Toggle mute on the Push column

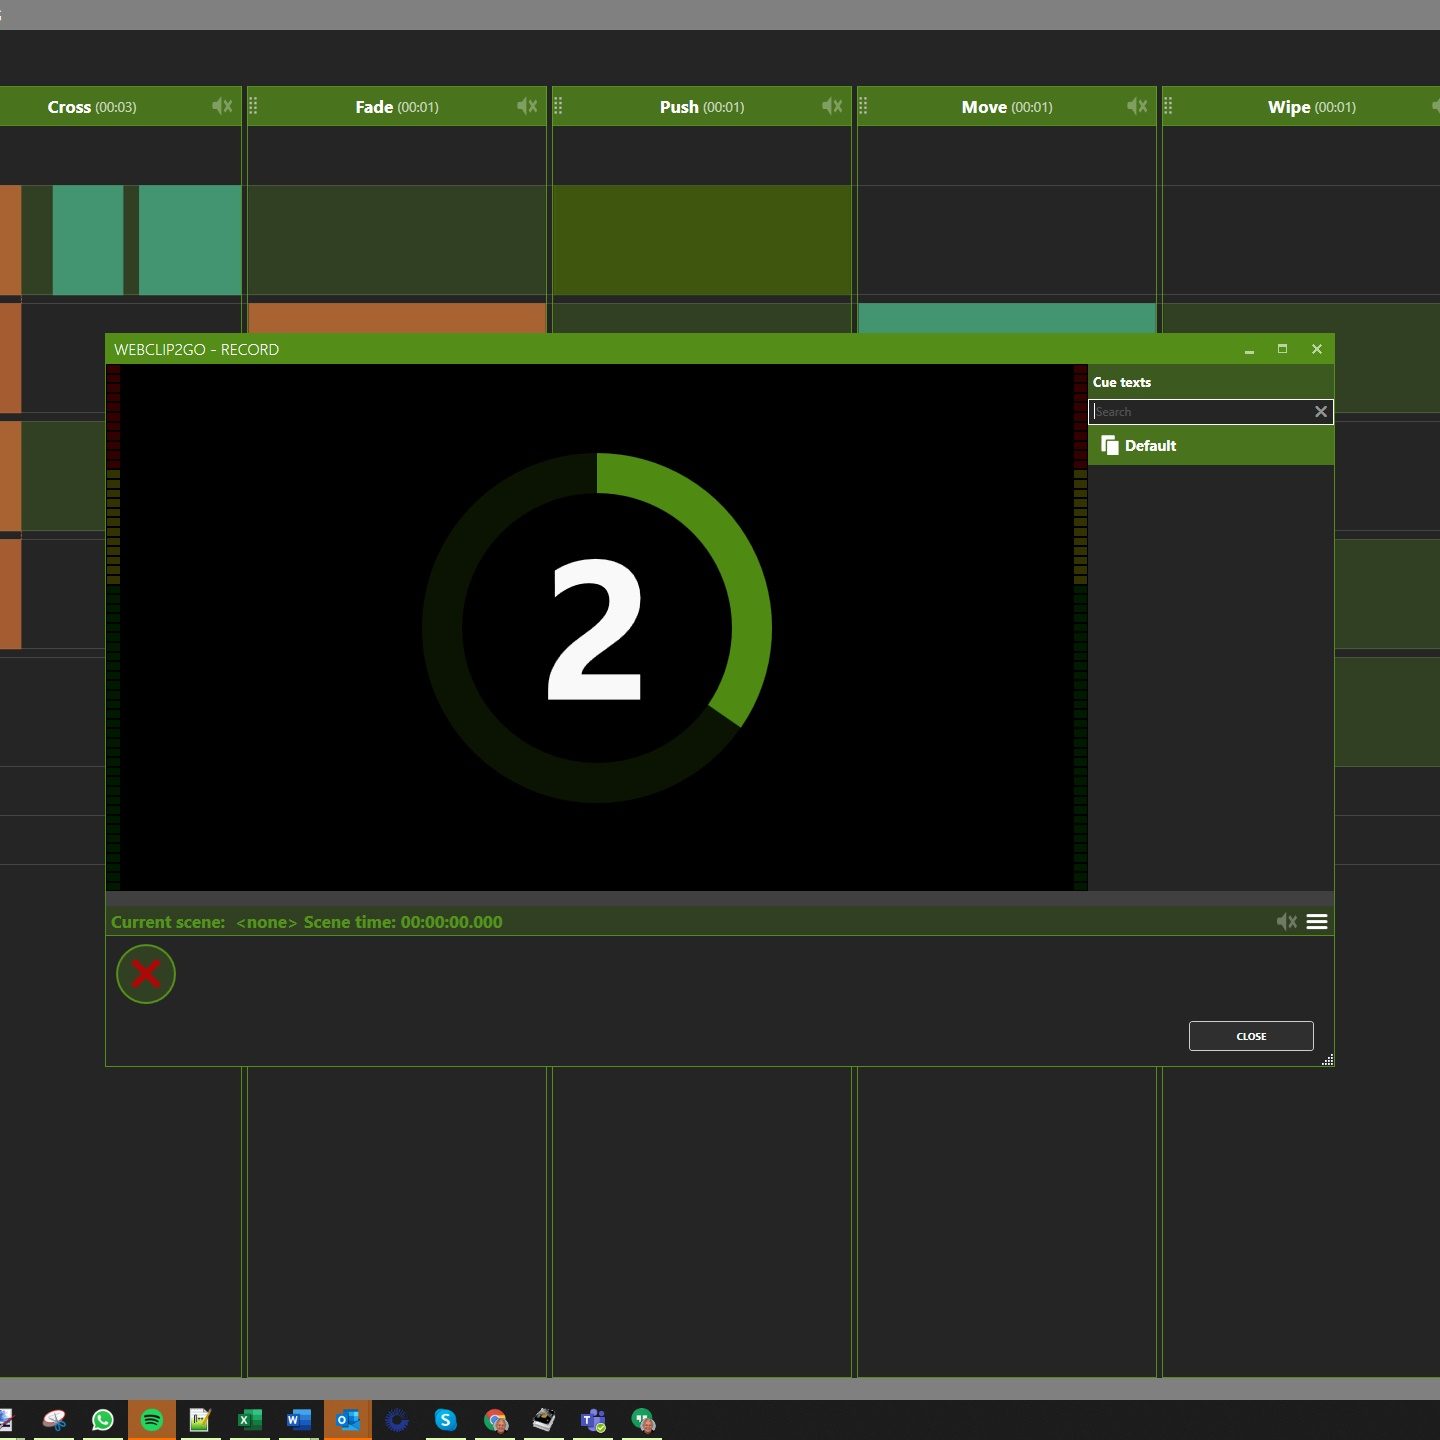click(832, 106)
